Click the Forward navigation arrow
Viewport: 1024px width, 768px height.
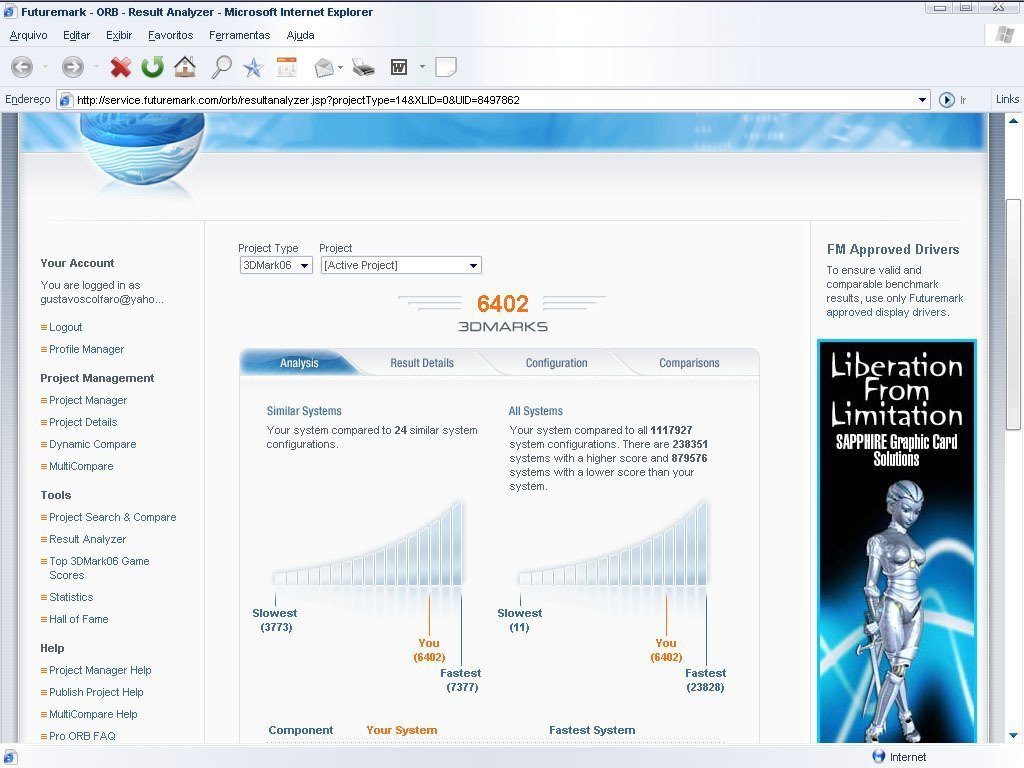pos(72,67)
